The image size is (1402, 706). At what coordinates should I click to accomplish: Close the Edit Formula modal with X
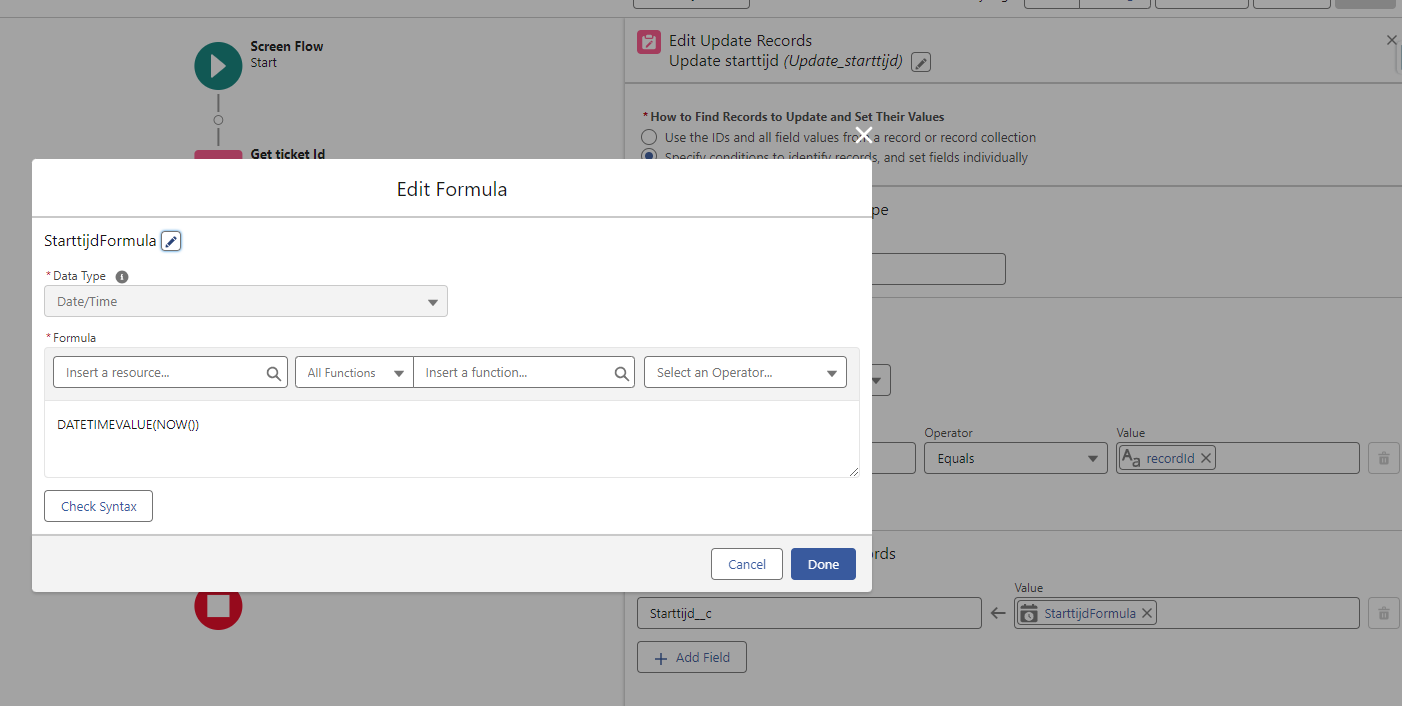[864, 135]
